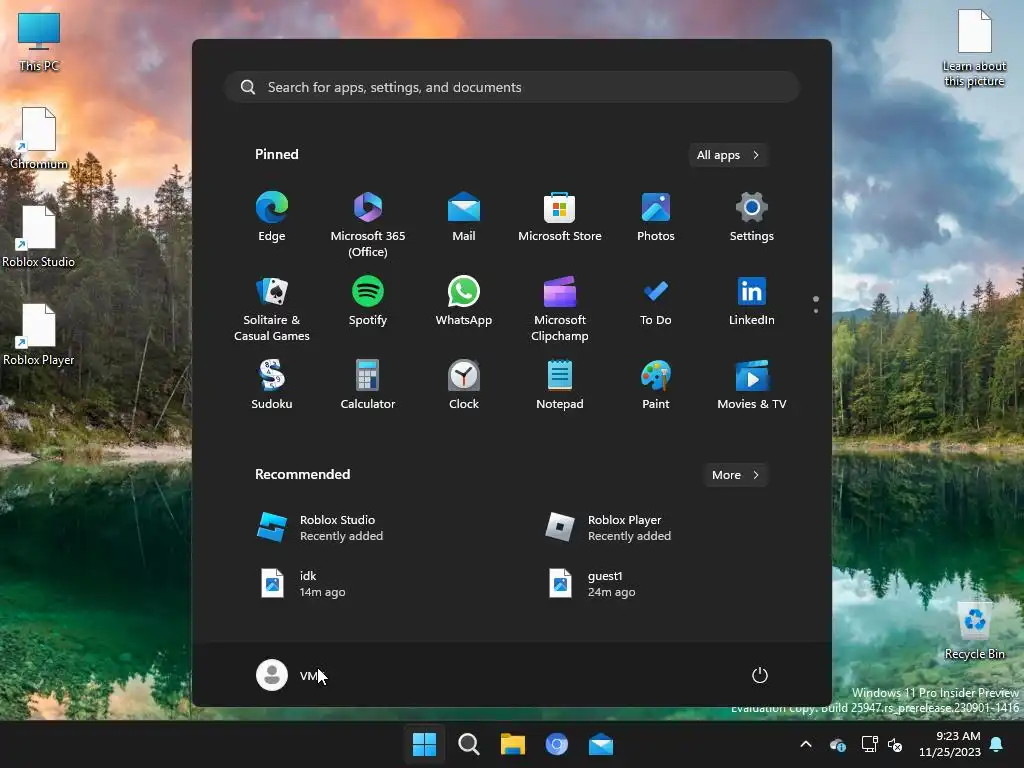1024x768 pixels.
Task: Open the notifications bell icon
Action: (x=996, y=744)
